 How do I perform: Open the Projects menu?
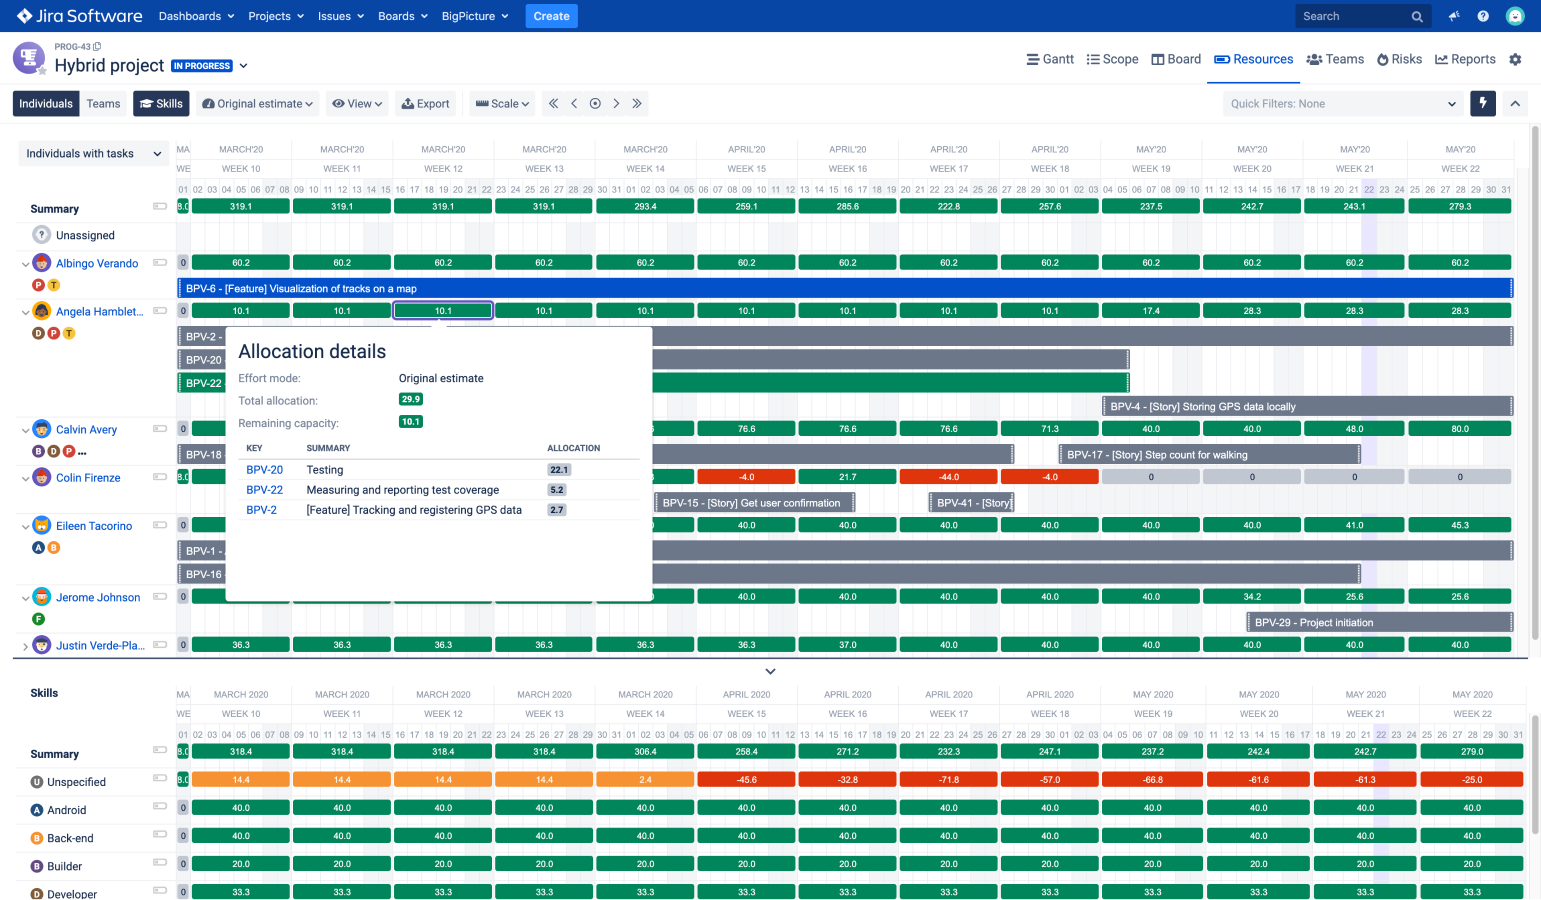coord(276,16)
